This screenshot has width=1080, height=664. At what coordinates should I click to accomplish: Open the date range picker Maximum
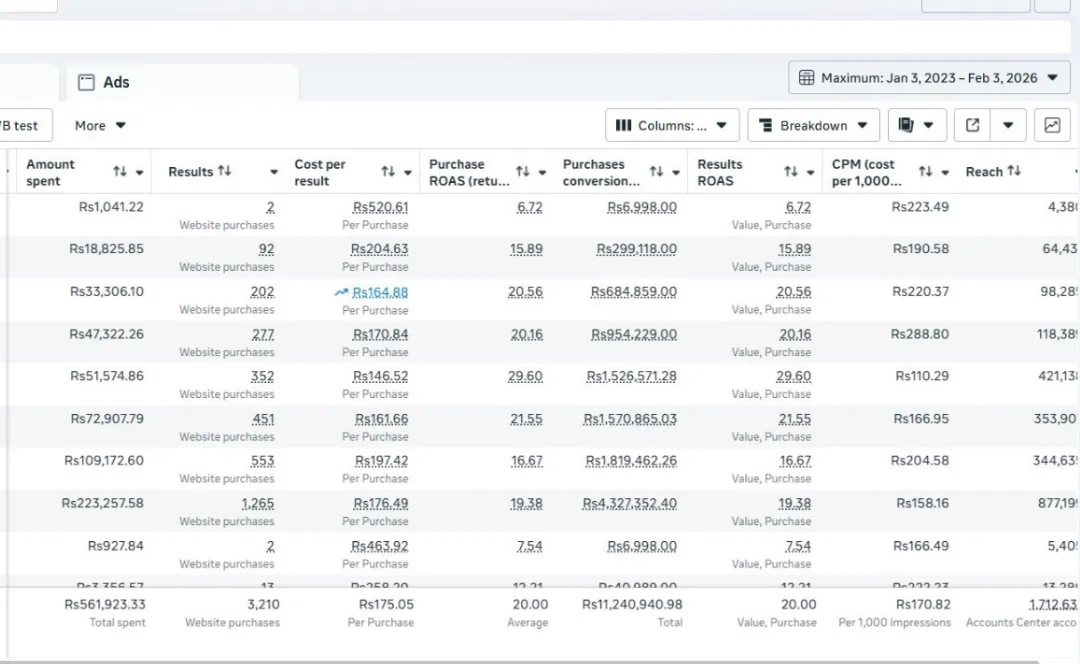(x=929, y=78)
